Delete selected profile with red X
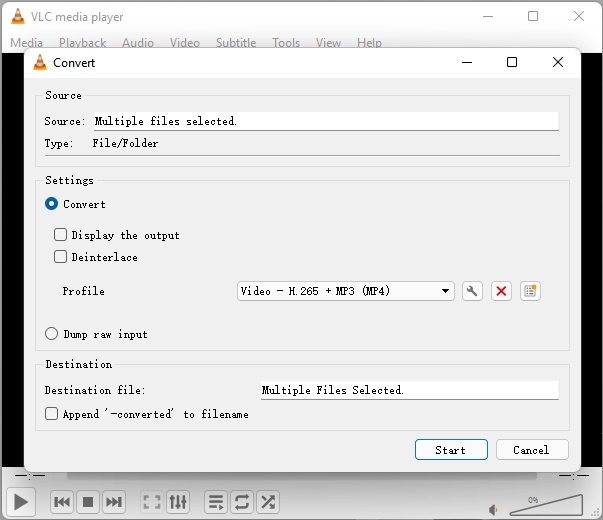603x520 pixels. pyautogui.click(x=501, y=291)
